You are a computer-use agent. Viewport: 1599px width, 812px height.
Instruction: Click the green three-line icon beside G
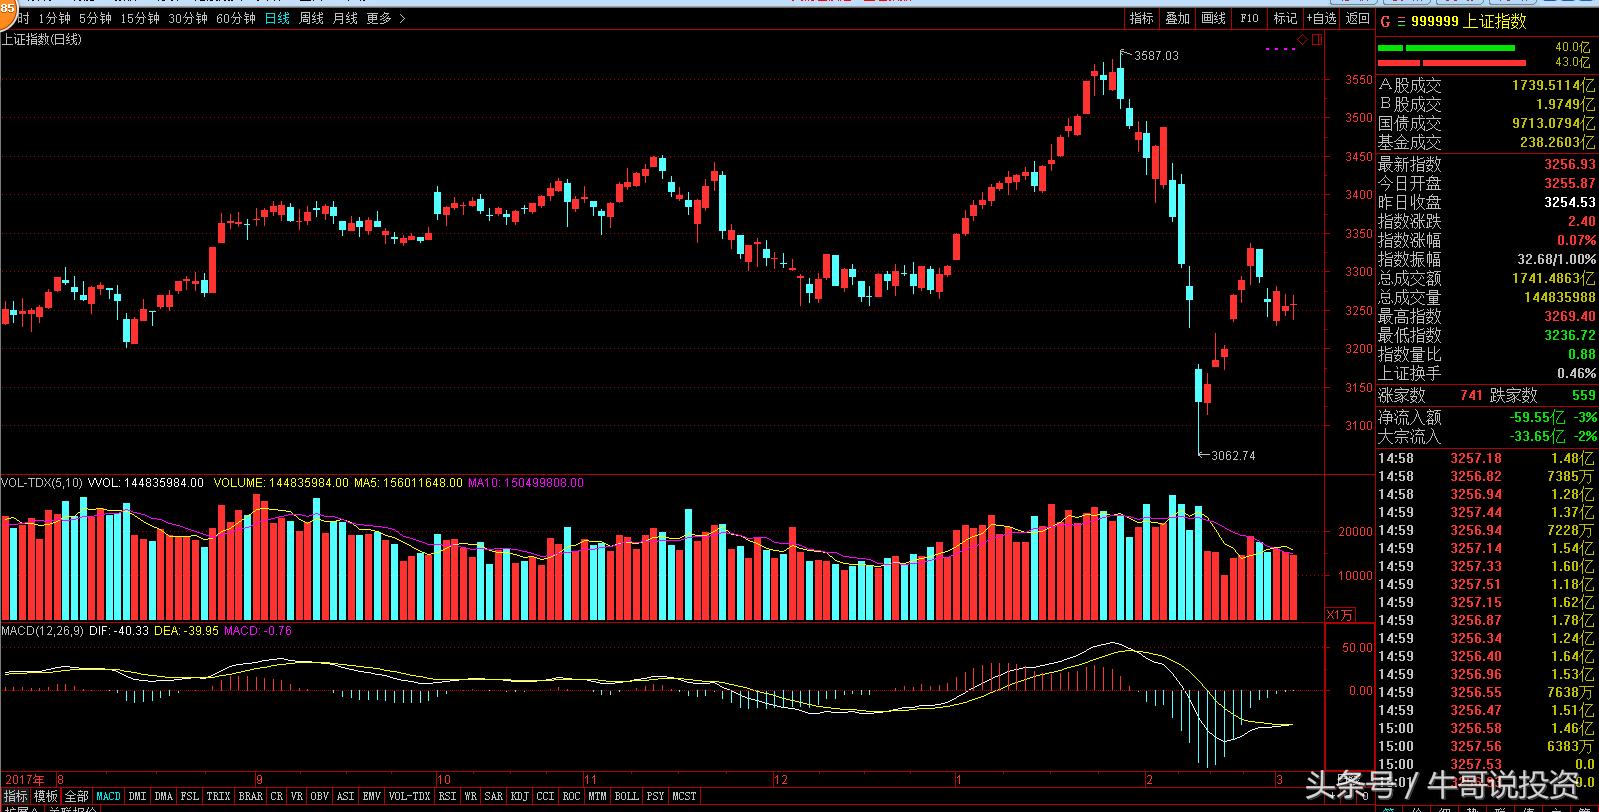(x=1401, y=21)
